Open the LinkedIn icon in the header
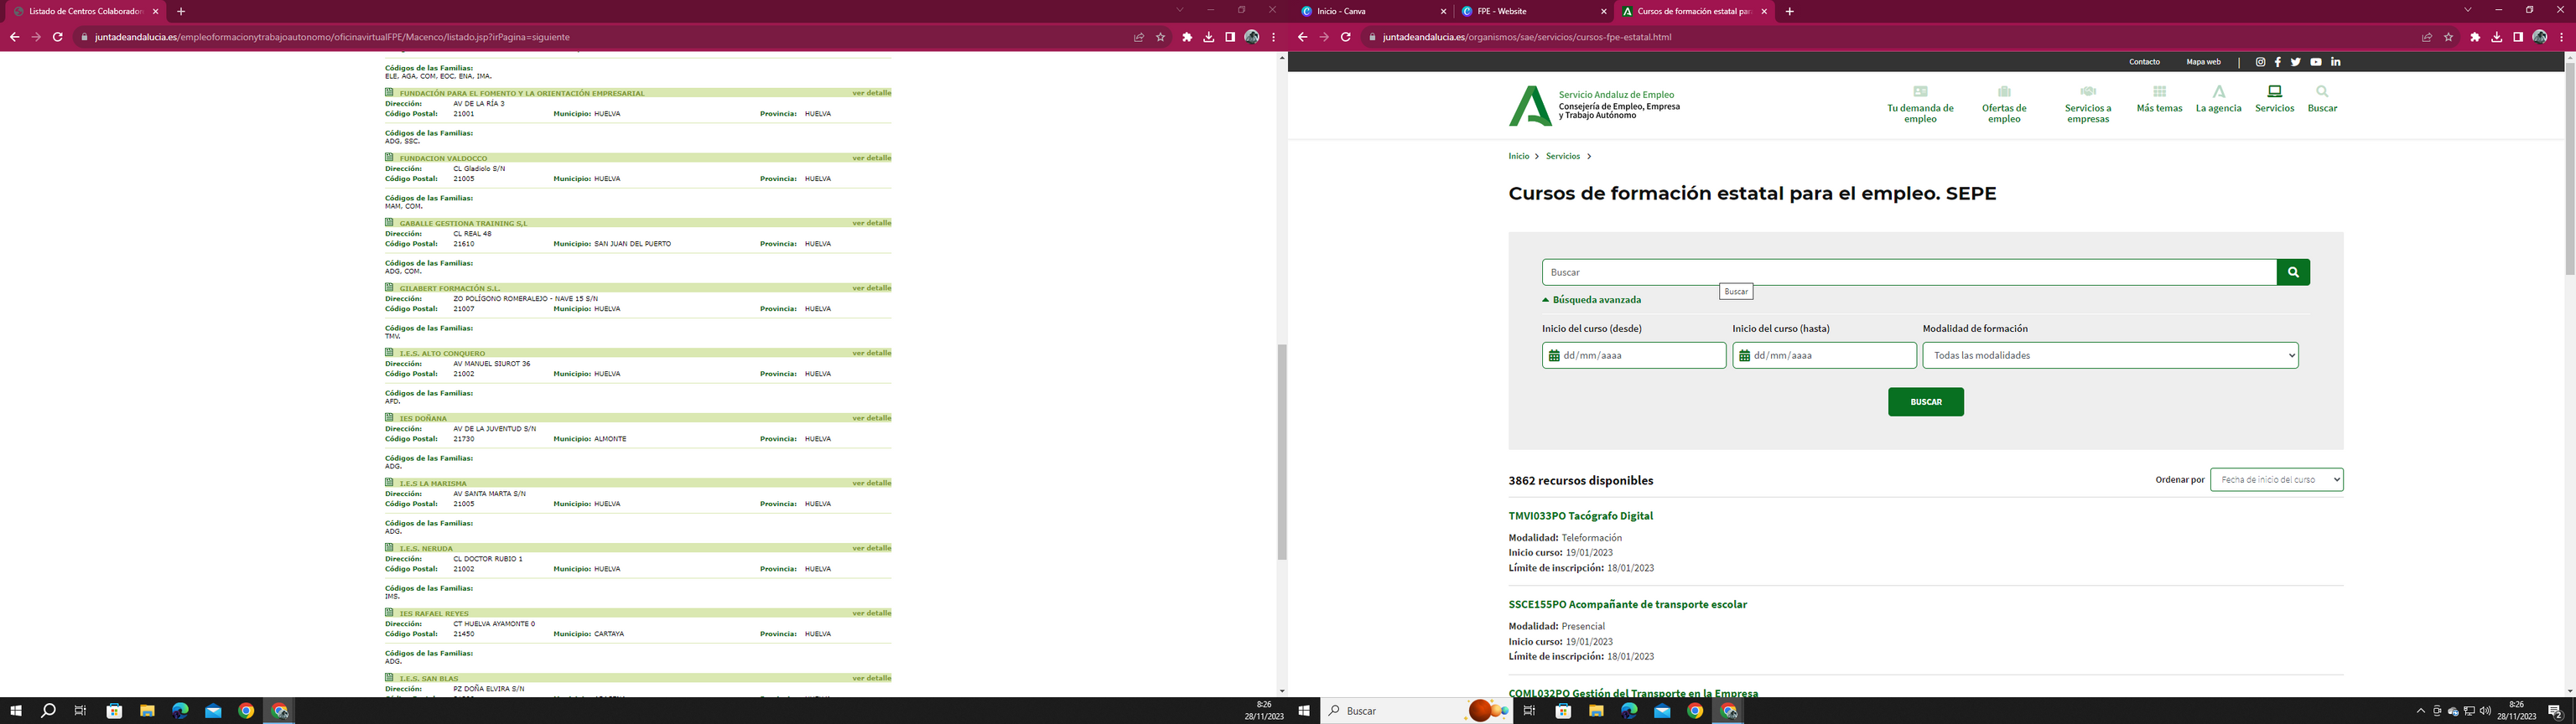 pyautogui.click(x=2336, y=62)
